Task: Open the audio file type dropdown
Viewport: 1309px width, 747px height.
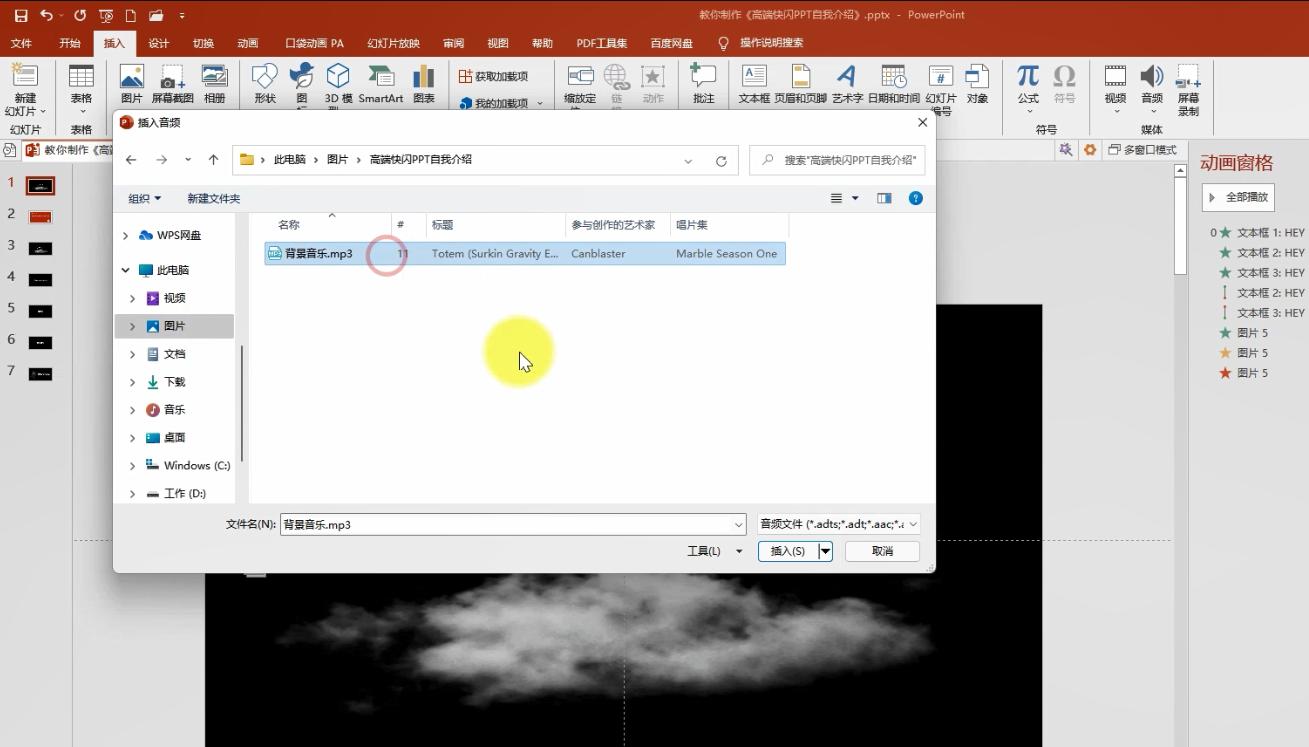Action: click(x=838, y=524)
